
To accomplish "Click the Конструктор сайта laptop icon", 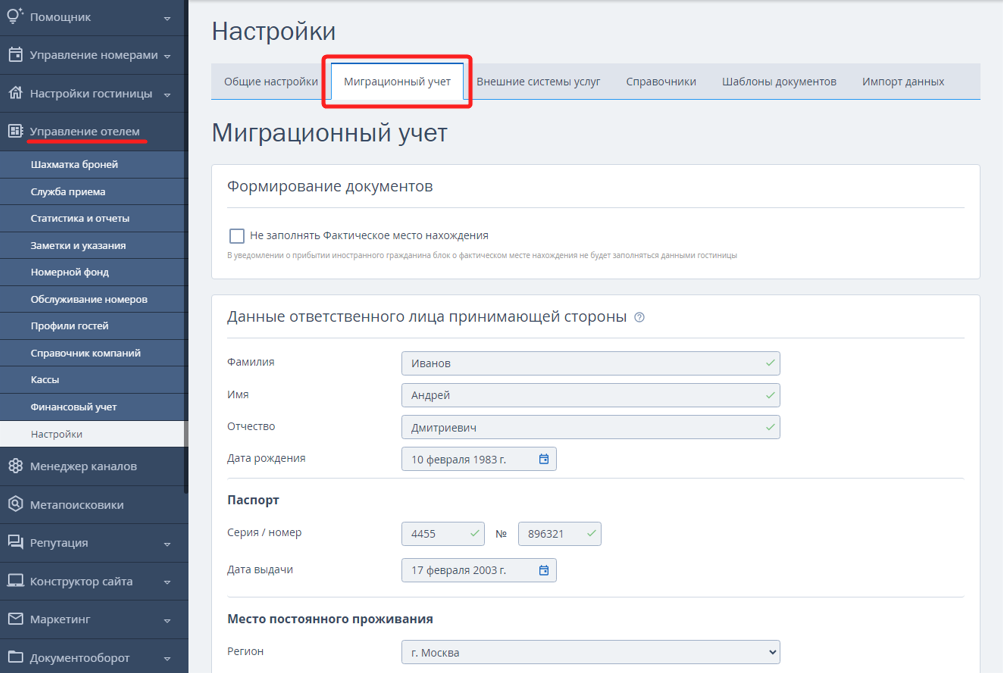I will pyautogui.click(x=15, y=581).
